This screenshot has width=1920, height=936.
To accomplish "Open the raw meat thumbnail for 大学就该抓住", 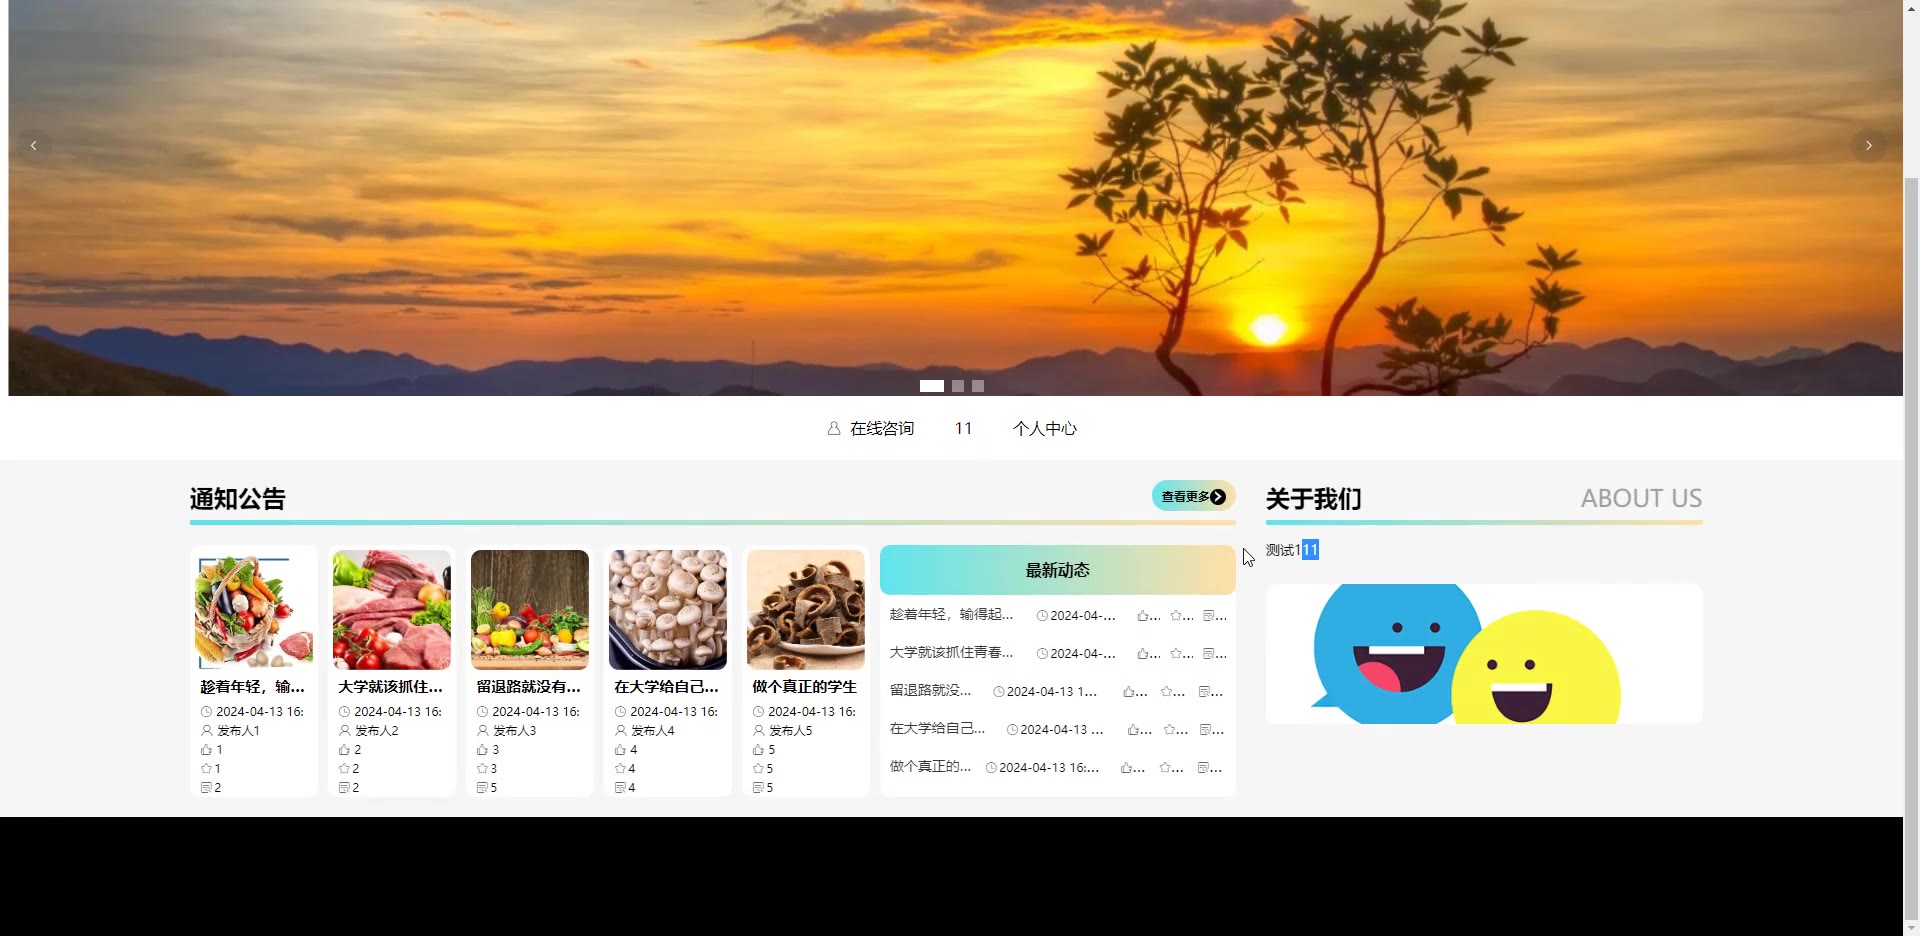I will tap(392, 610).
